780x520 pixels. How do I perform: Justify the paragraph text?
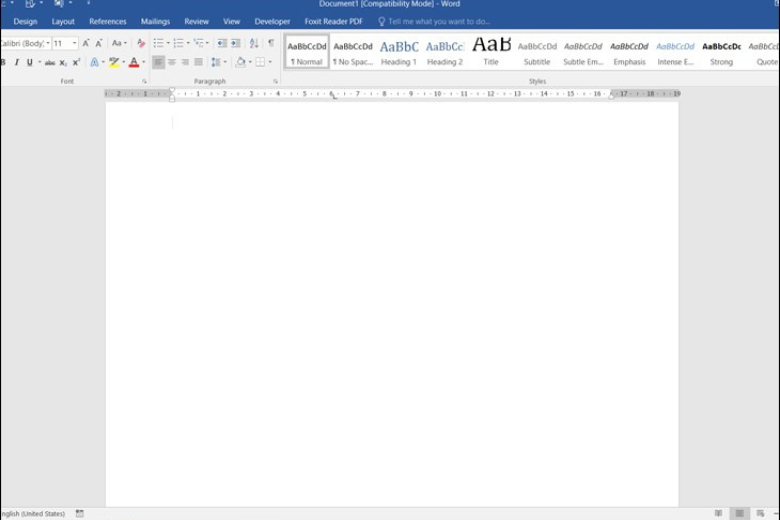[198, 62]
